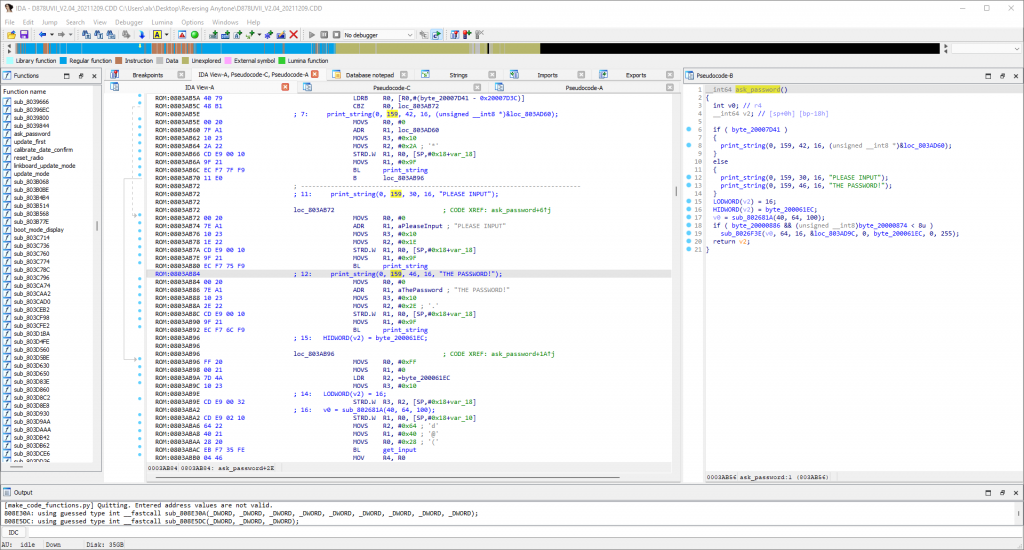Switch to the Database notepad tab
The image size is (1024, 550).
[x=369, y=75]
